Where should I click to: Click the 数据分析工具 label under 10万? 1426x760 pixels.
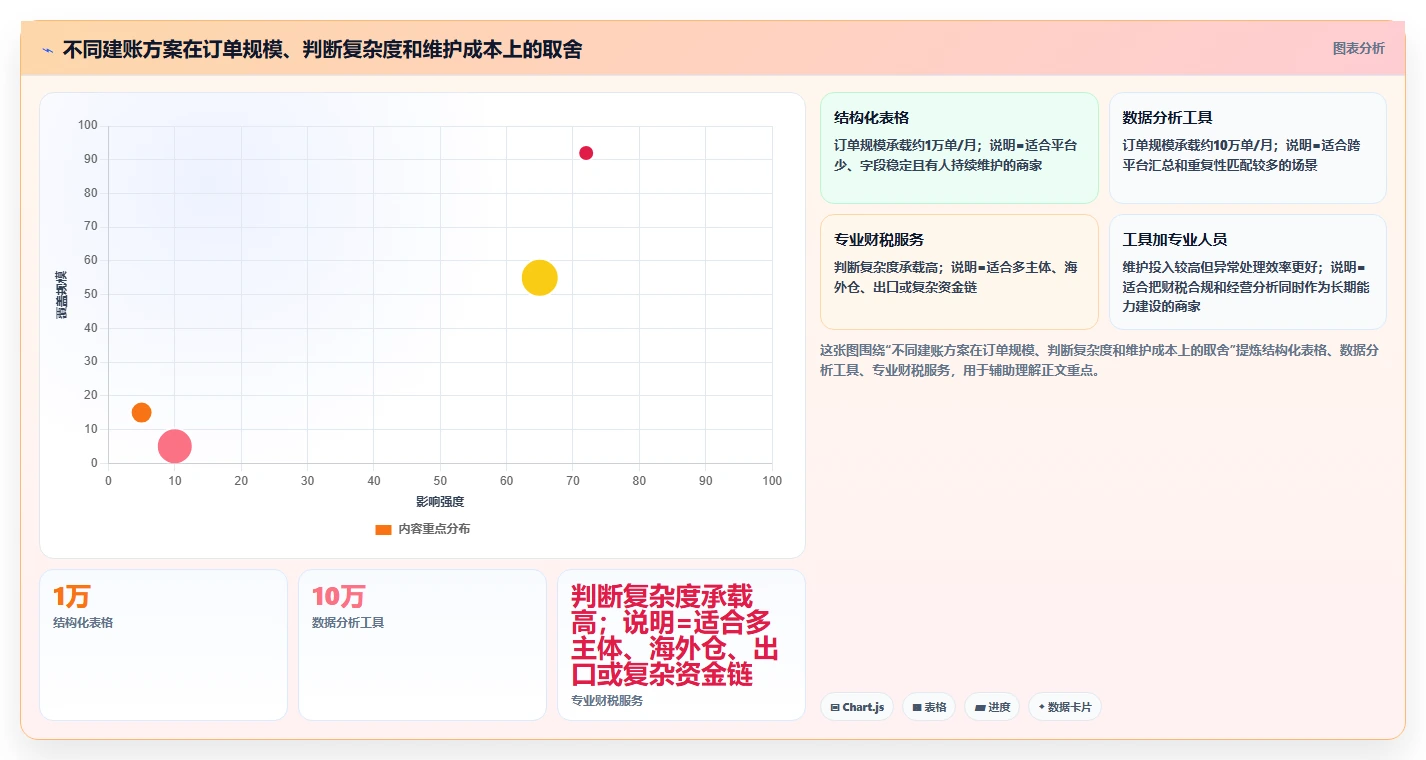[348, 623]
